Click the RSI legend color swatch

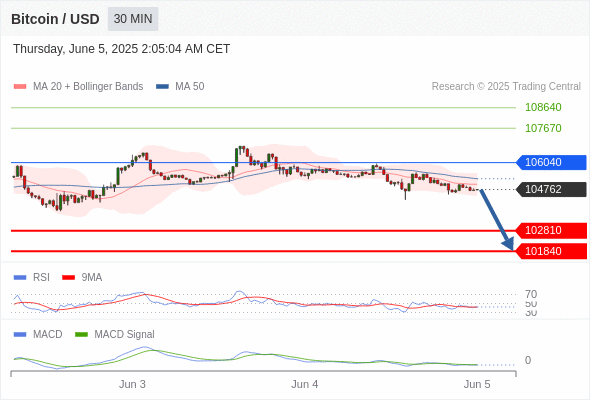pyautogui.click(x=20, y=278)
